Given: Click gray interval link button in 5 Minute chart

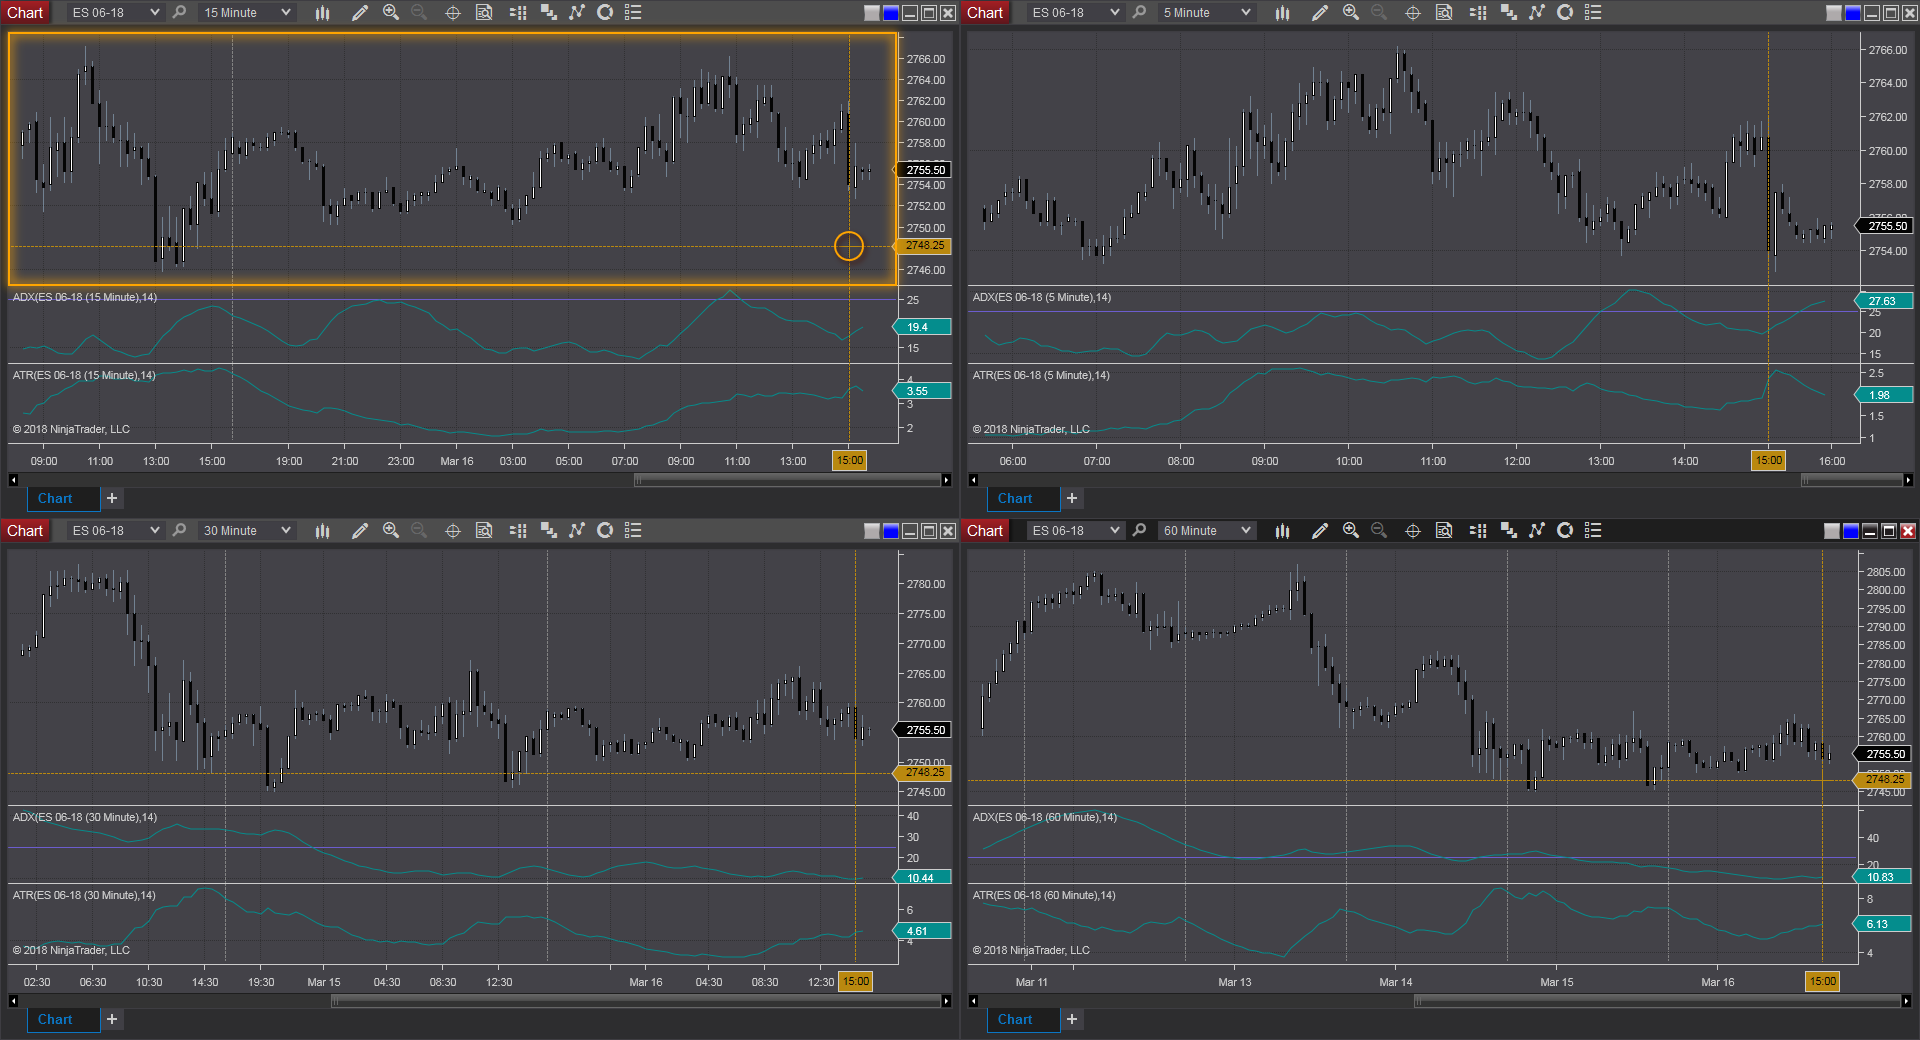Looking at the screenshot, I should click(x=1833, y=13).
